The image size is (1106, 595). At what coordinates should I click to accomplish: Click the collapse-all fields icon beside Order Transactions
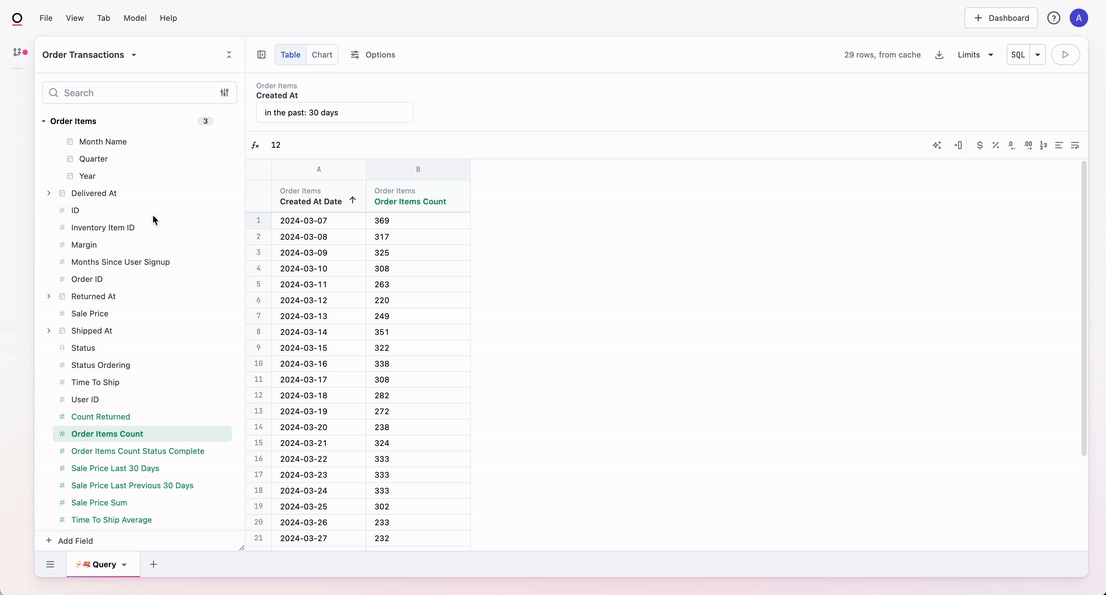point(229,54)
